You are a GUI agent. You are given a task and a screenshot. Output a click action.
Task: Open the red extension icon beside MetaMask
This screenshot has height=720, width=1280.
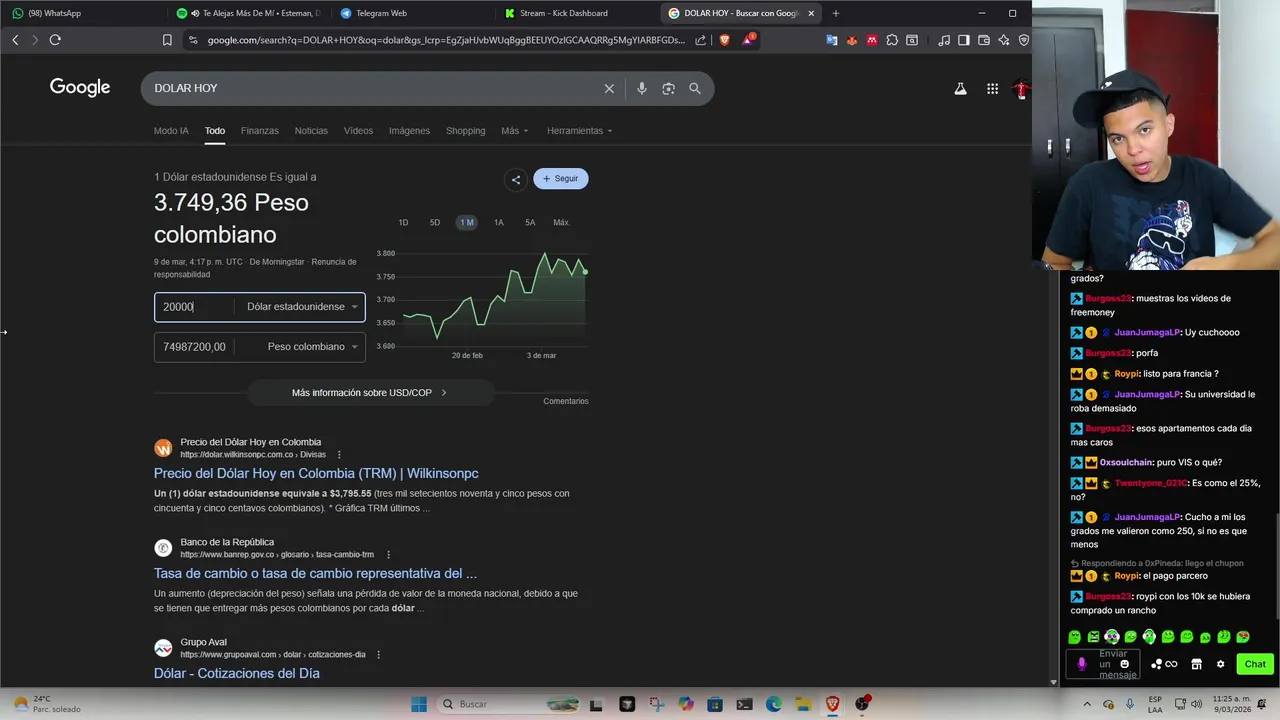click(872, 40)
